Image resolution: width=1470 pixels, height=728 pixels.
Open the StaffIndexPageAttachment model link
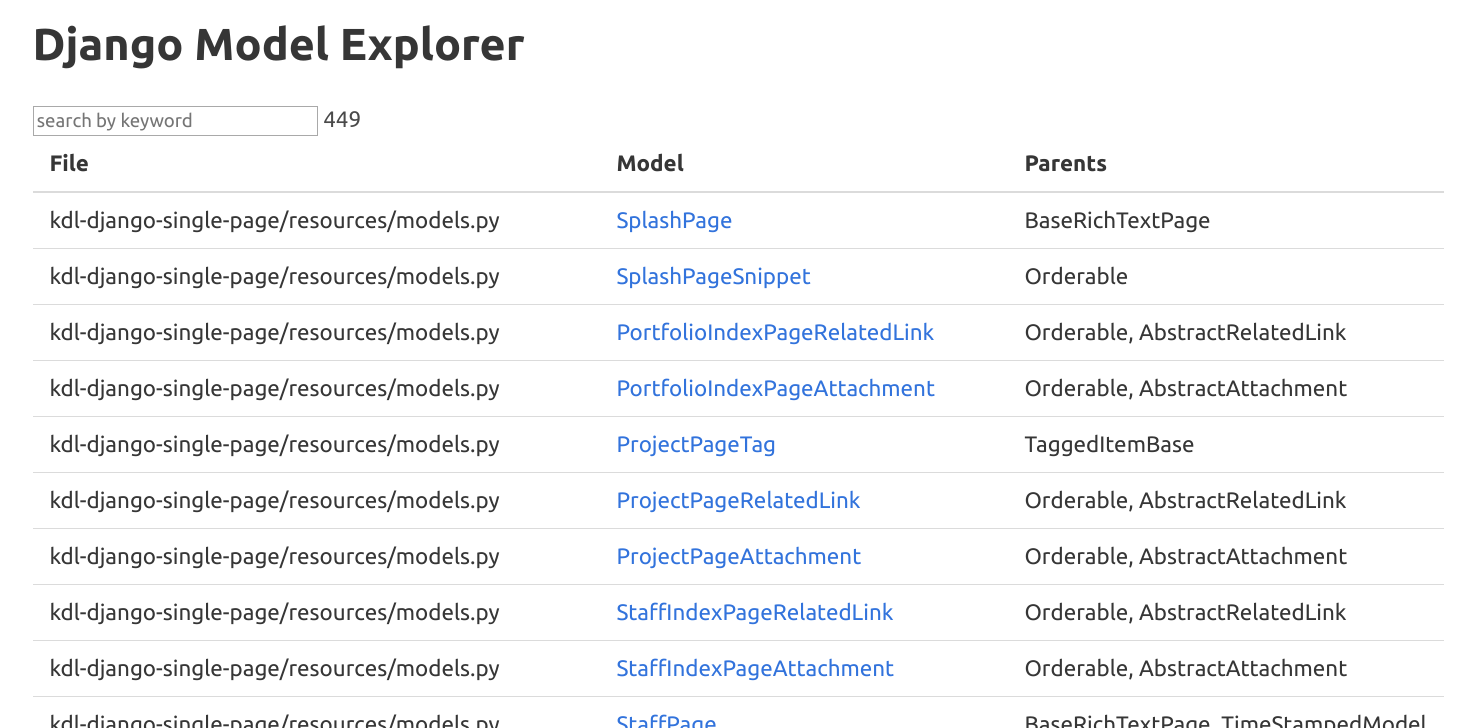[755, 669]
